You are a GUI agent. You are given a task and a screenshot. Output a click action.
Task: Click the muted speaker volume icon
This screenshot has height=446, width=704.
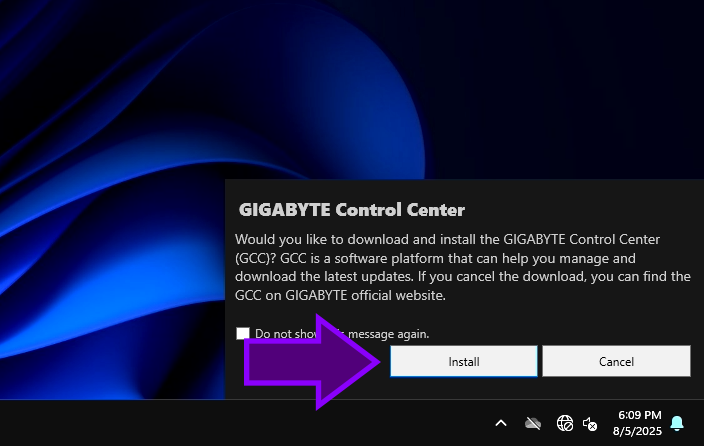(590, 423)
